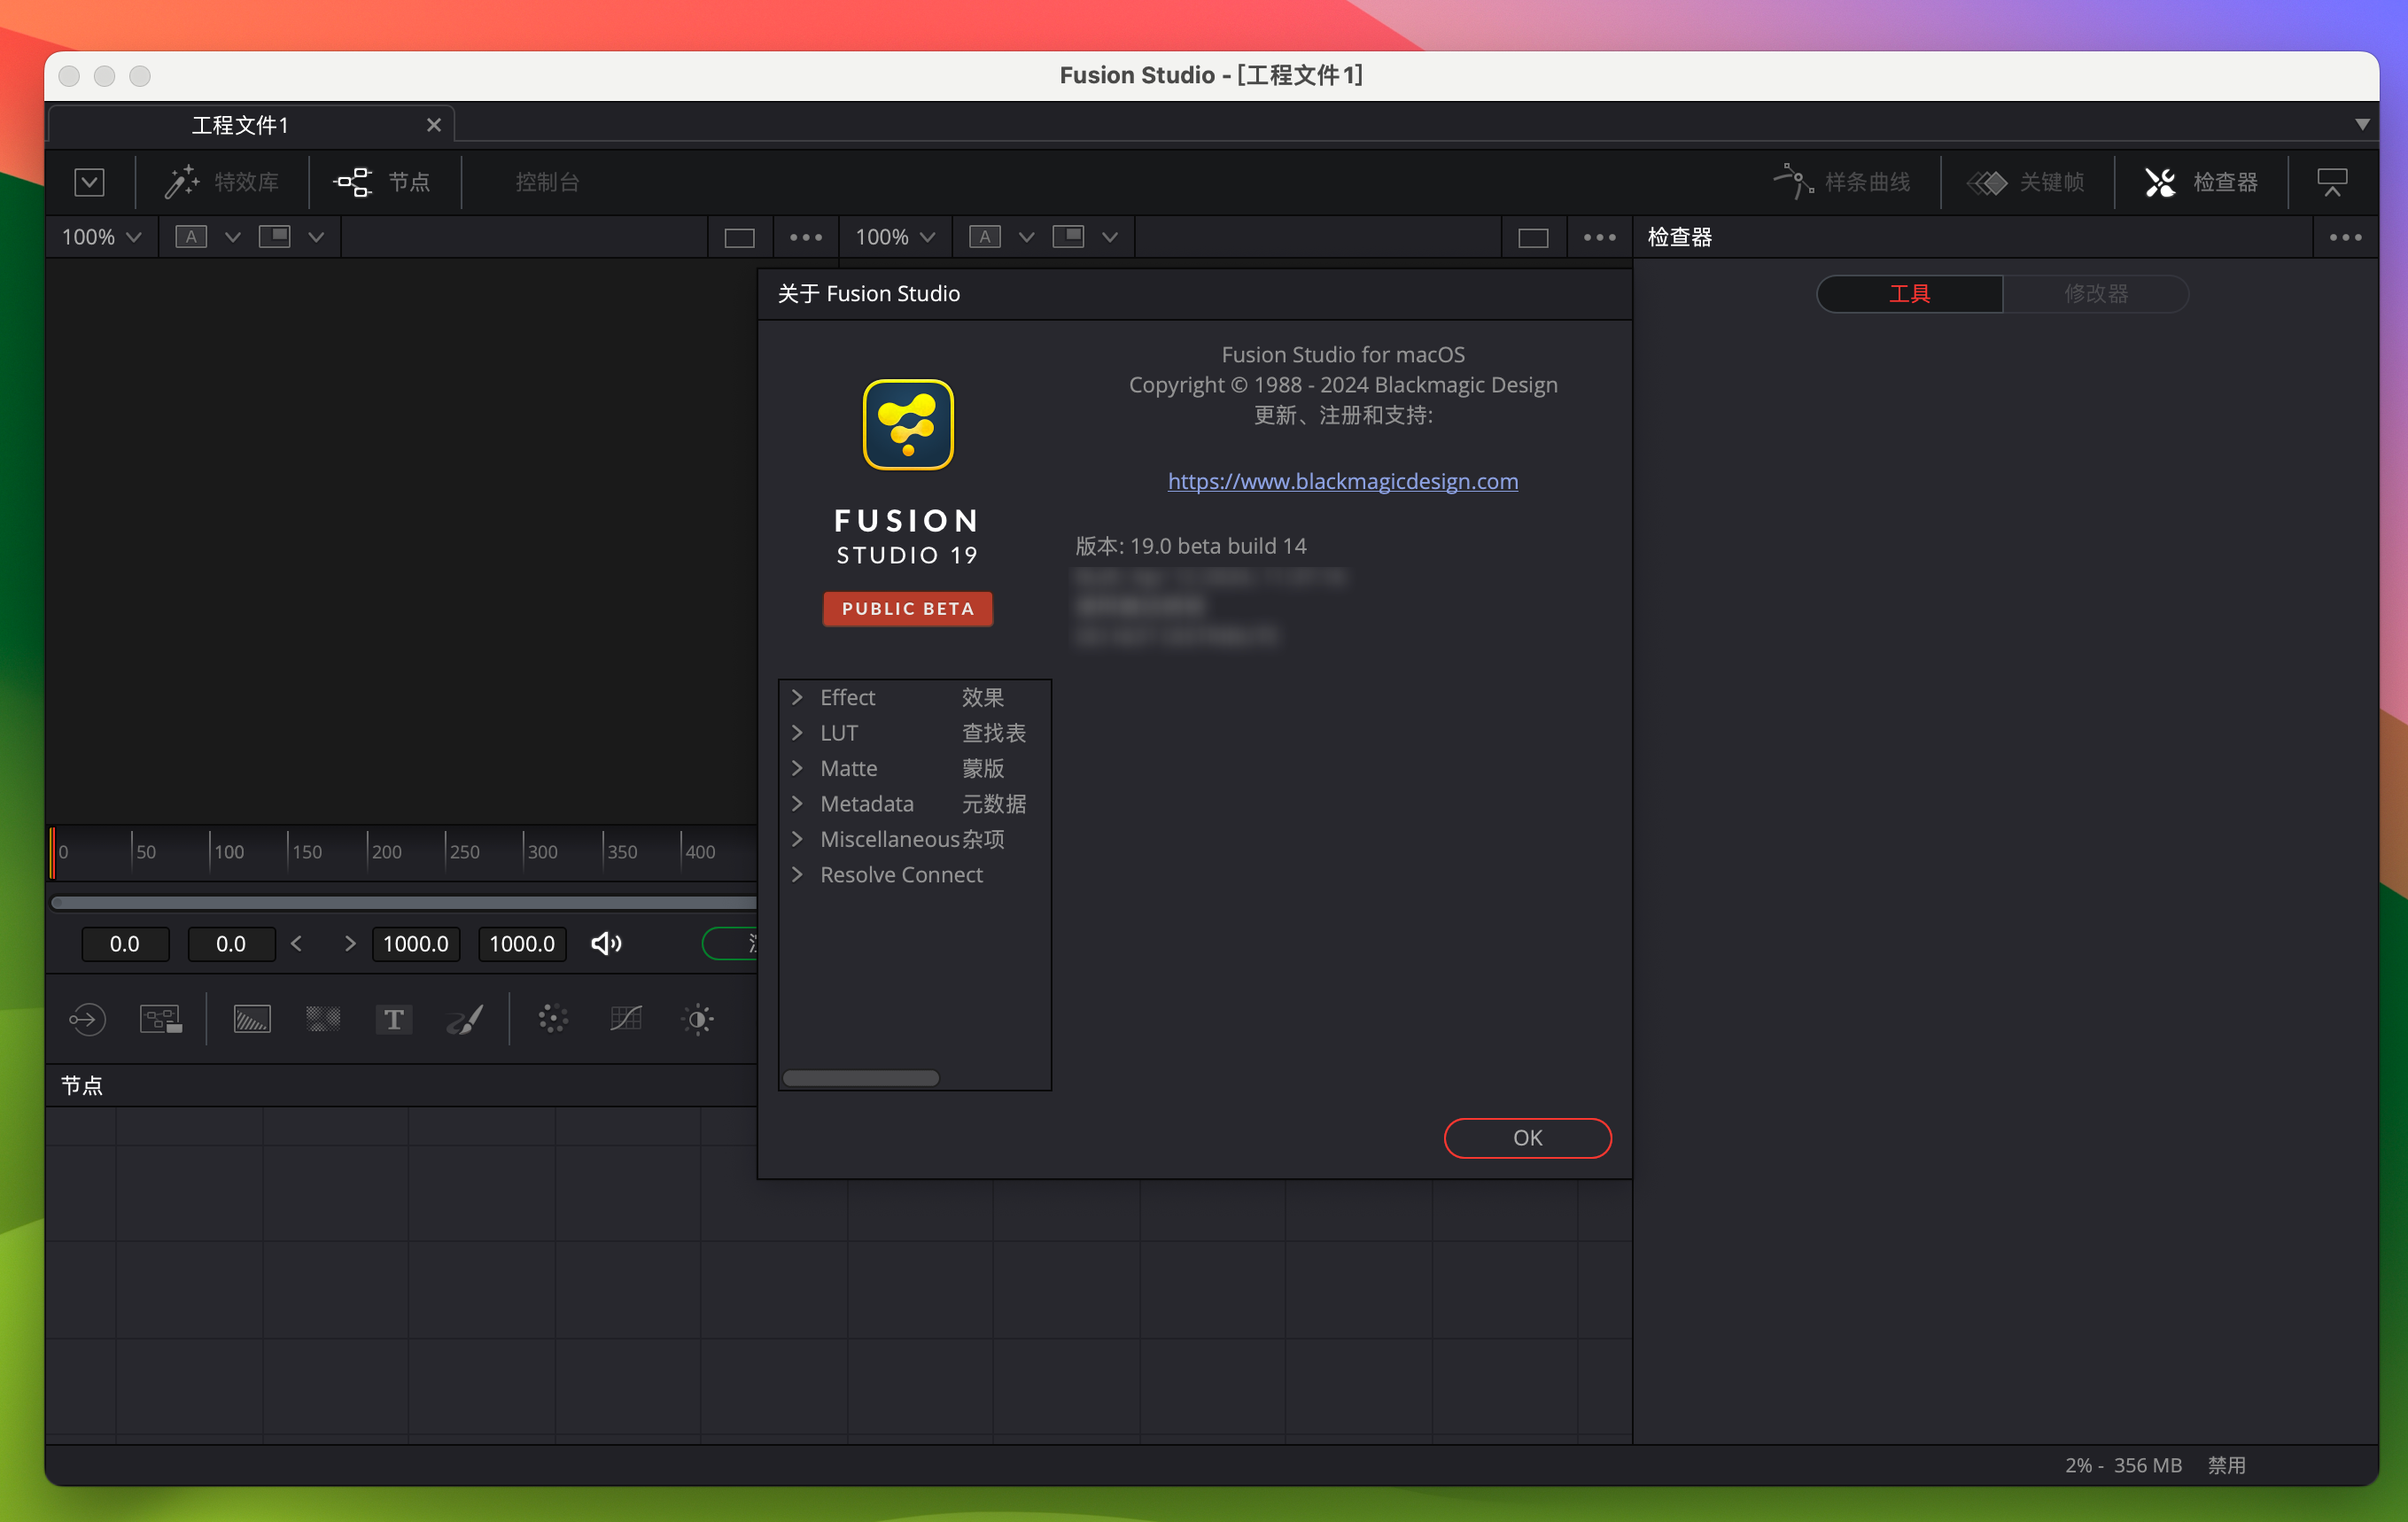2408x1522 pixels.
Task: Switch to the 工程文件1 document tab
Action: tap(240, 125)
